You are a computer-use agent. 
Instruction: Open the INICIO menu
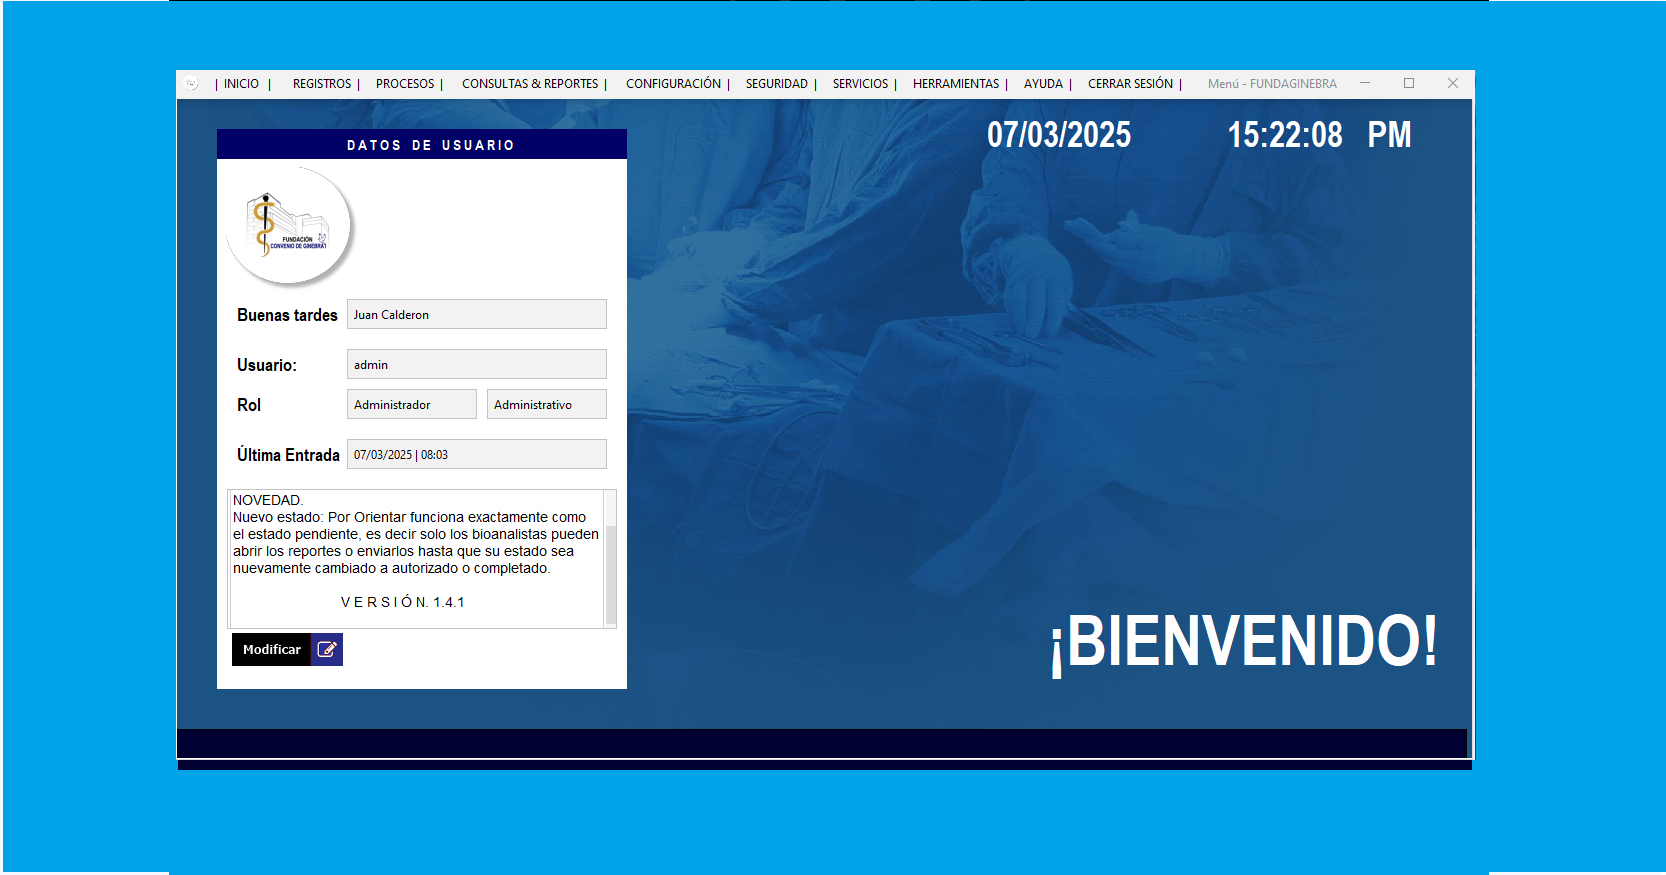(241, 84)
